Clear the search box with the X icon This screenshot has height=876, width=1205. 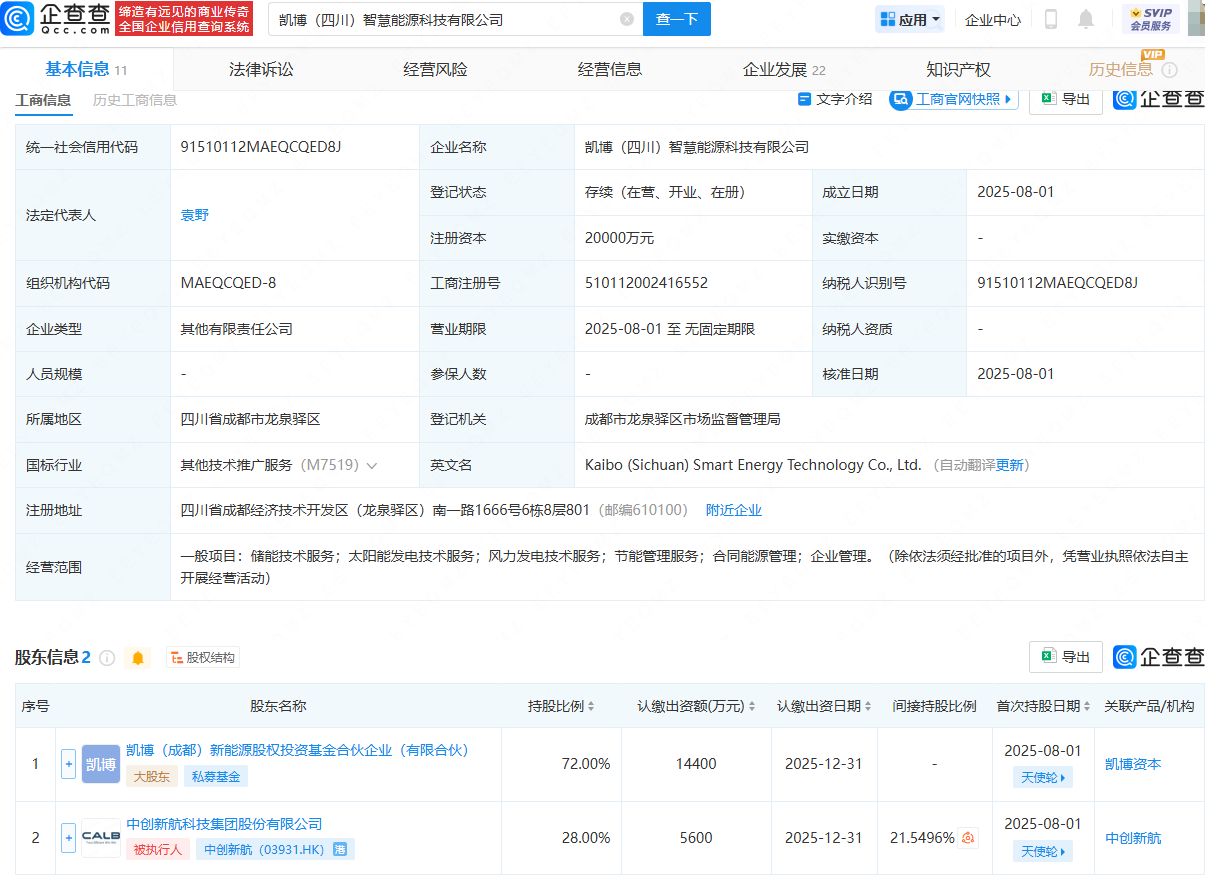pos(627,19)
